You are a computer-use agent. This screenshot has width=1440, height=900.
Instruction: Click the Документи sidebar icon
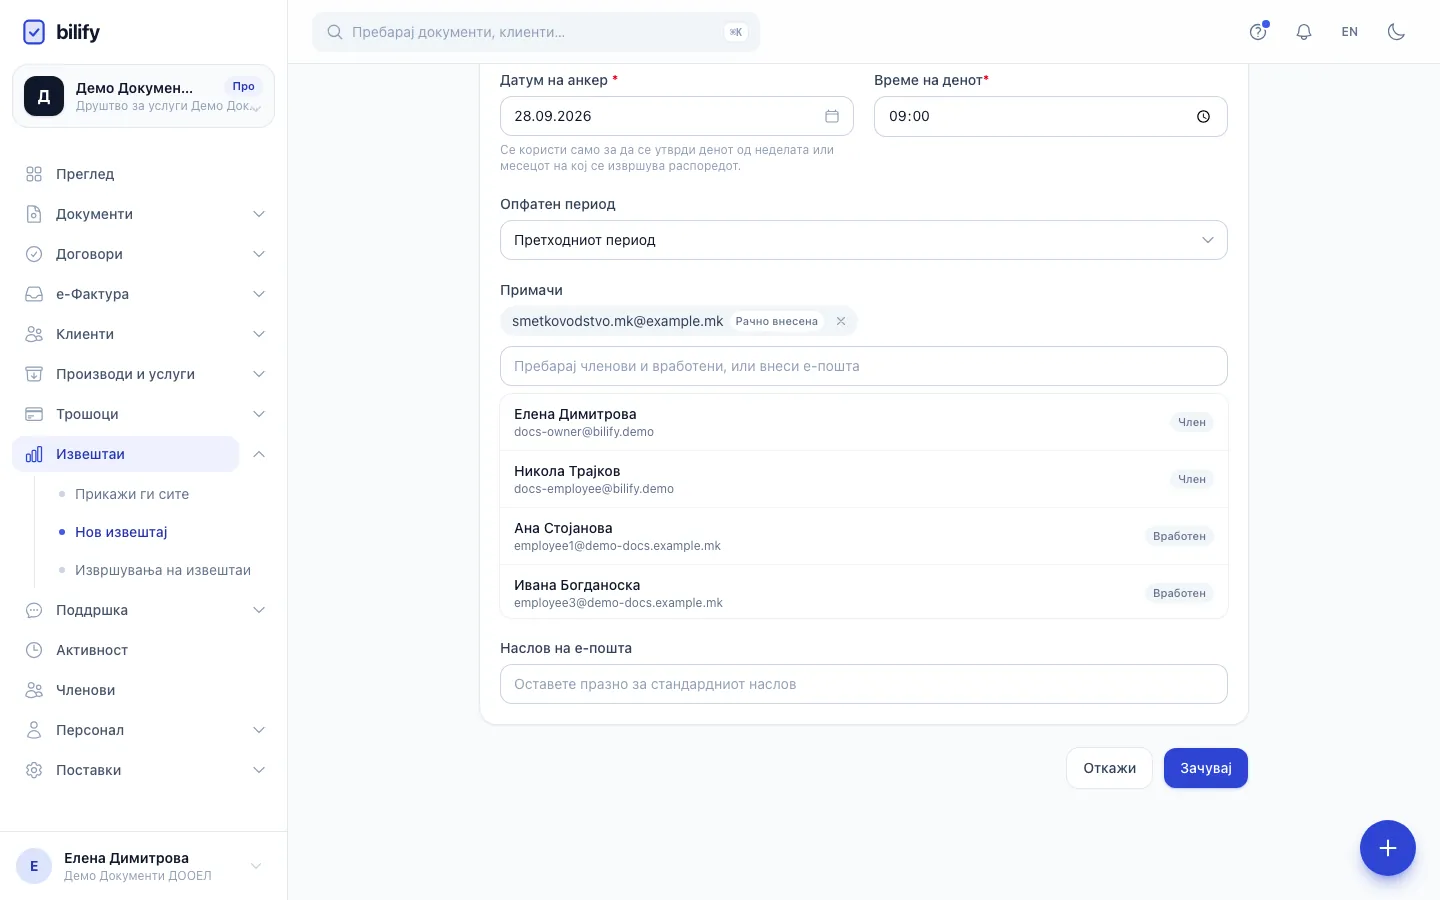coord(34,214)
